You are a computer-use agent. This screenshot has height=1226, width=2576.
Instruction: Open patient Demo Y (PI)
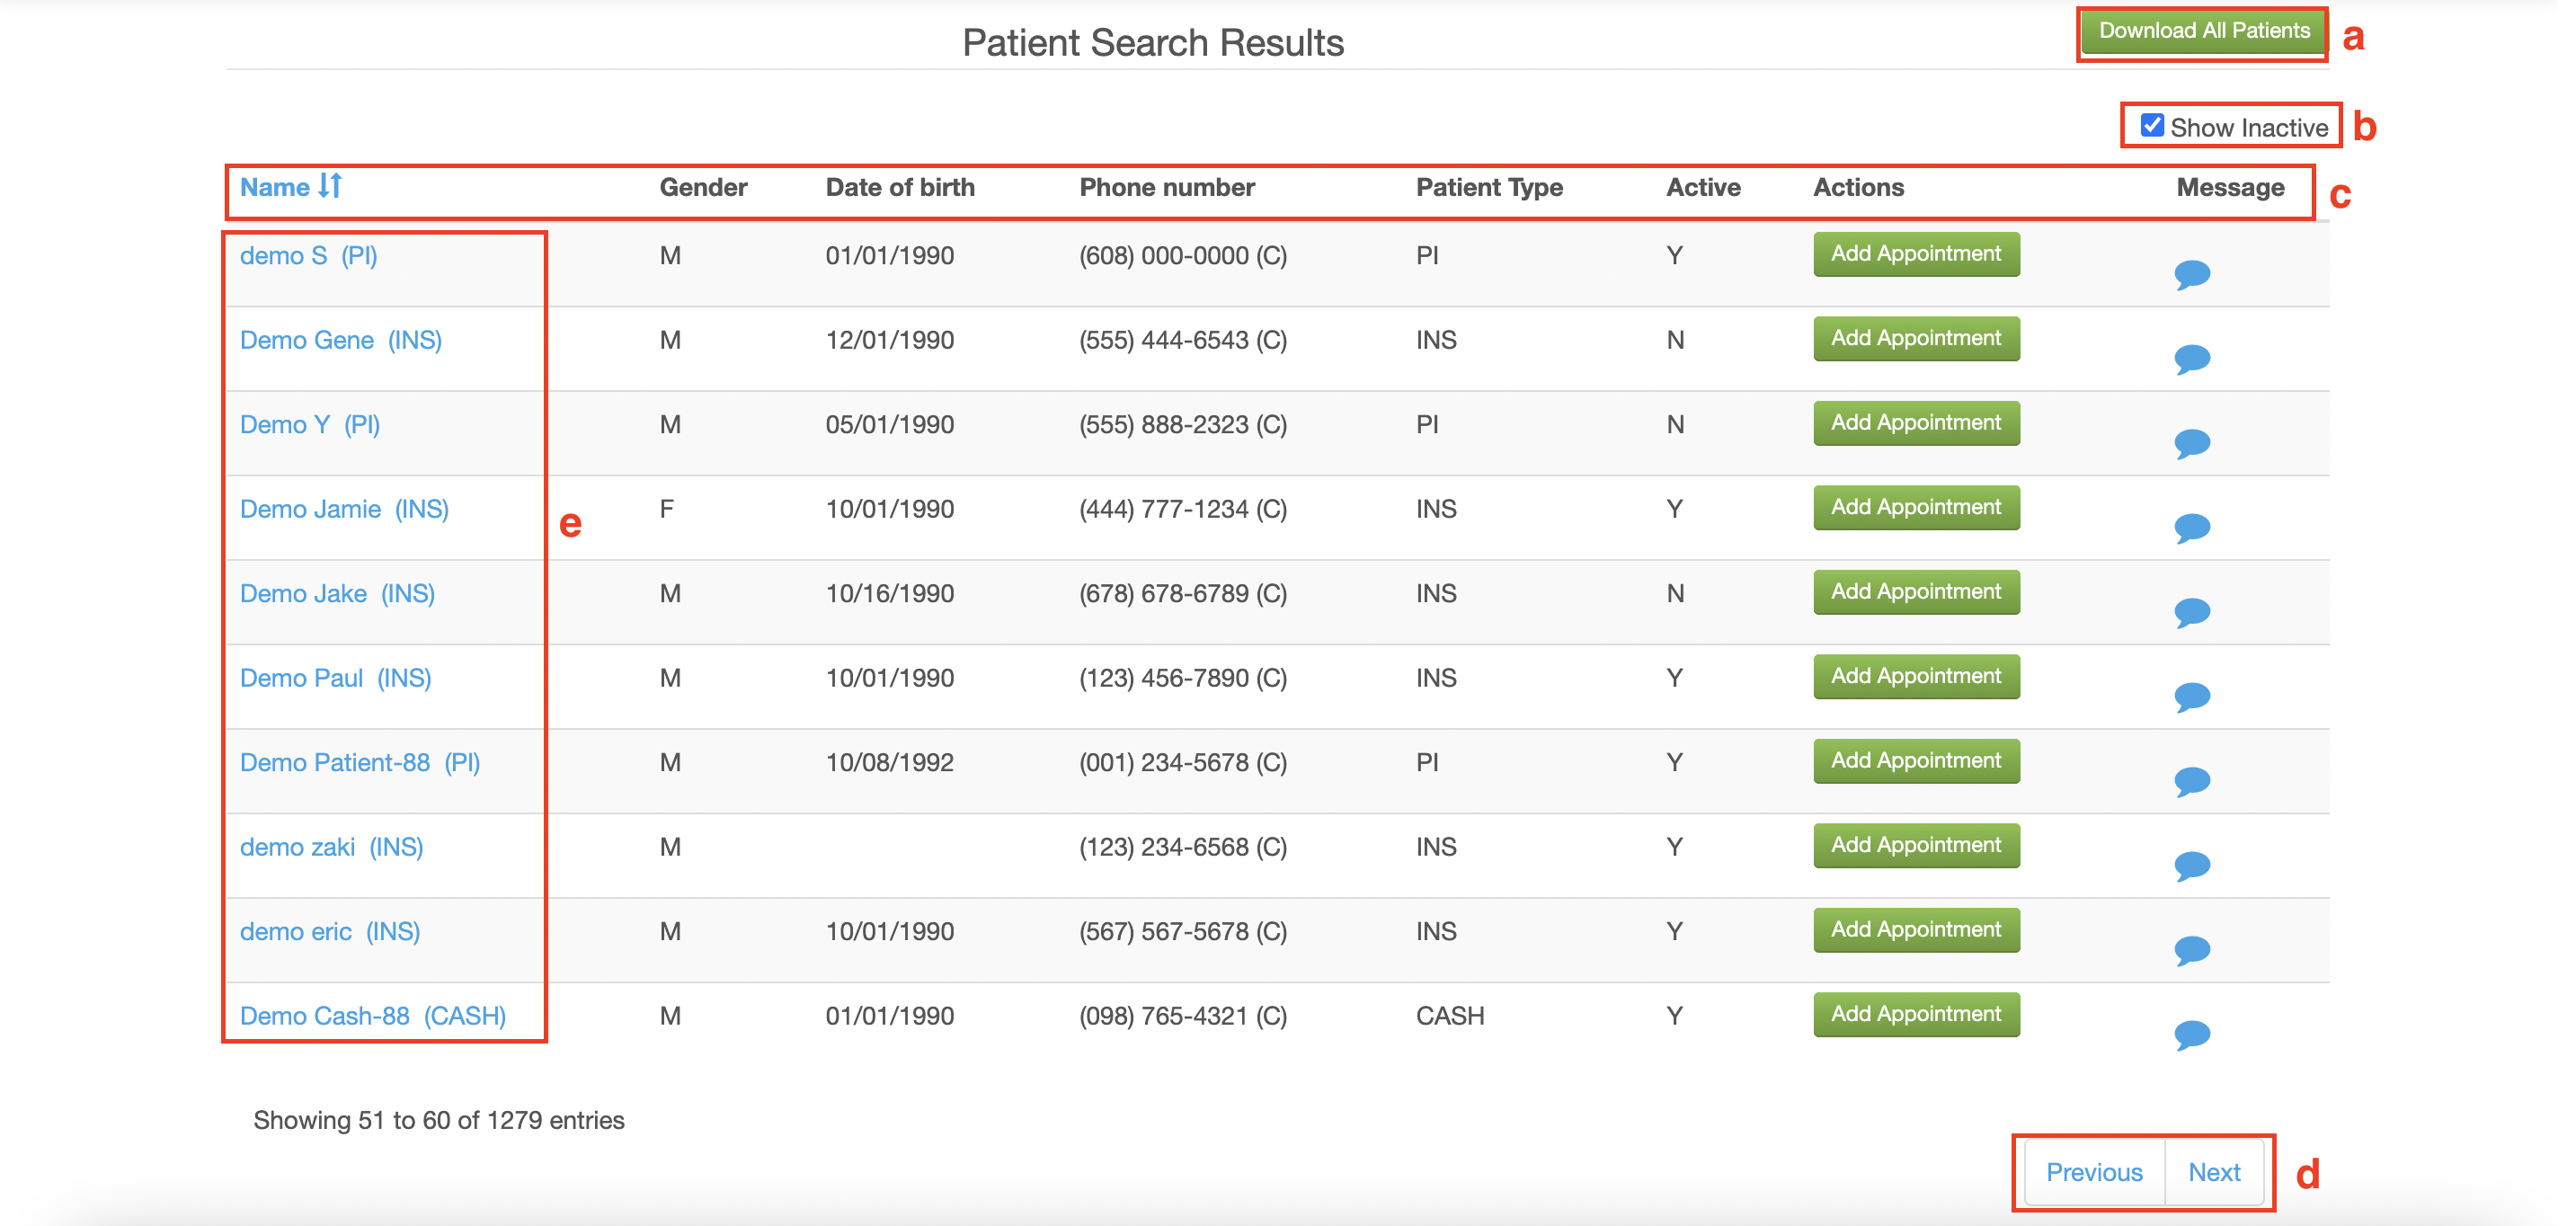point(310,425)
